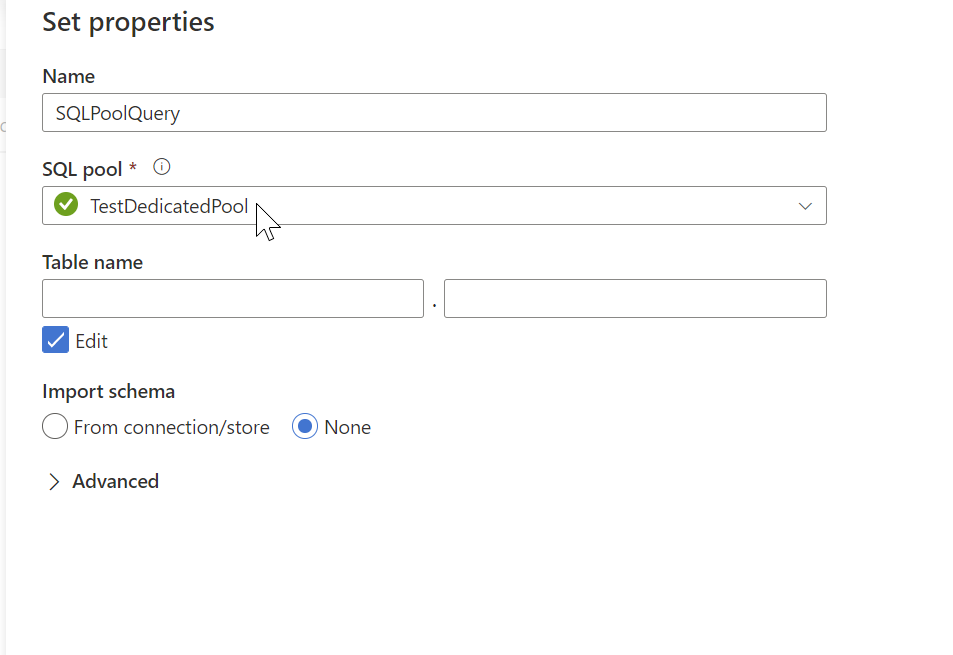Click the Edit checkbox label text

click(x=91, y=341)
